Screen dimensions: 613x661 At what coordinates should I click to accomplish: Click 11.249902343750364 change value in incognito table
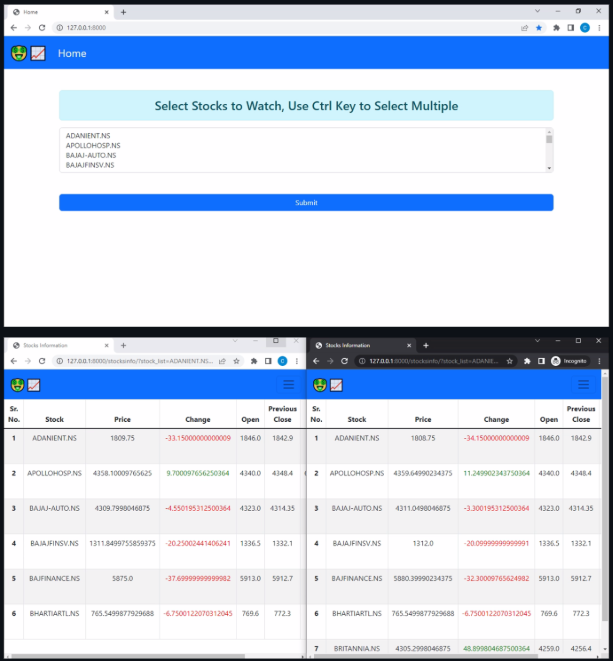point(496,473)
